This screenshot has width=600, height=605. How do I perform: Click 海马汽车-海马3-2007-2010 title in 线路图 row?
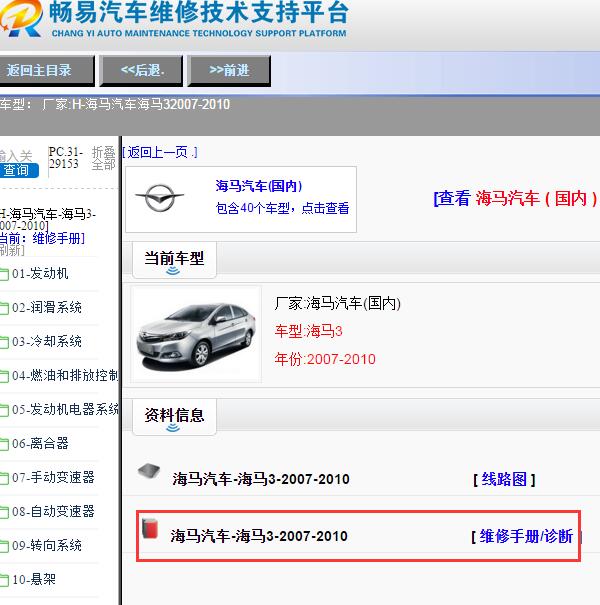pos(261,479)
